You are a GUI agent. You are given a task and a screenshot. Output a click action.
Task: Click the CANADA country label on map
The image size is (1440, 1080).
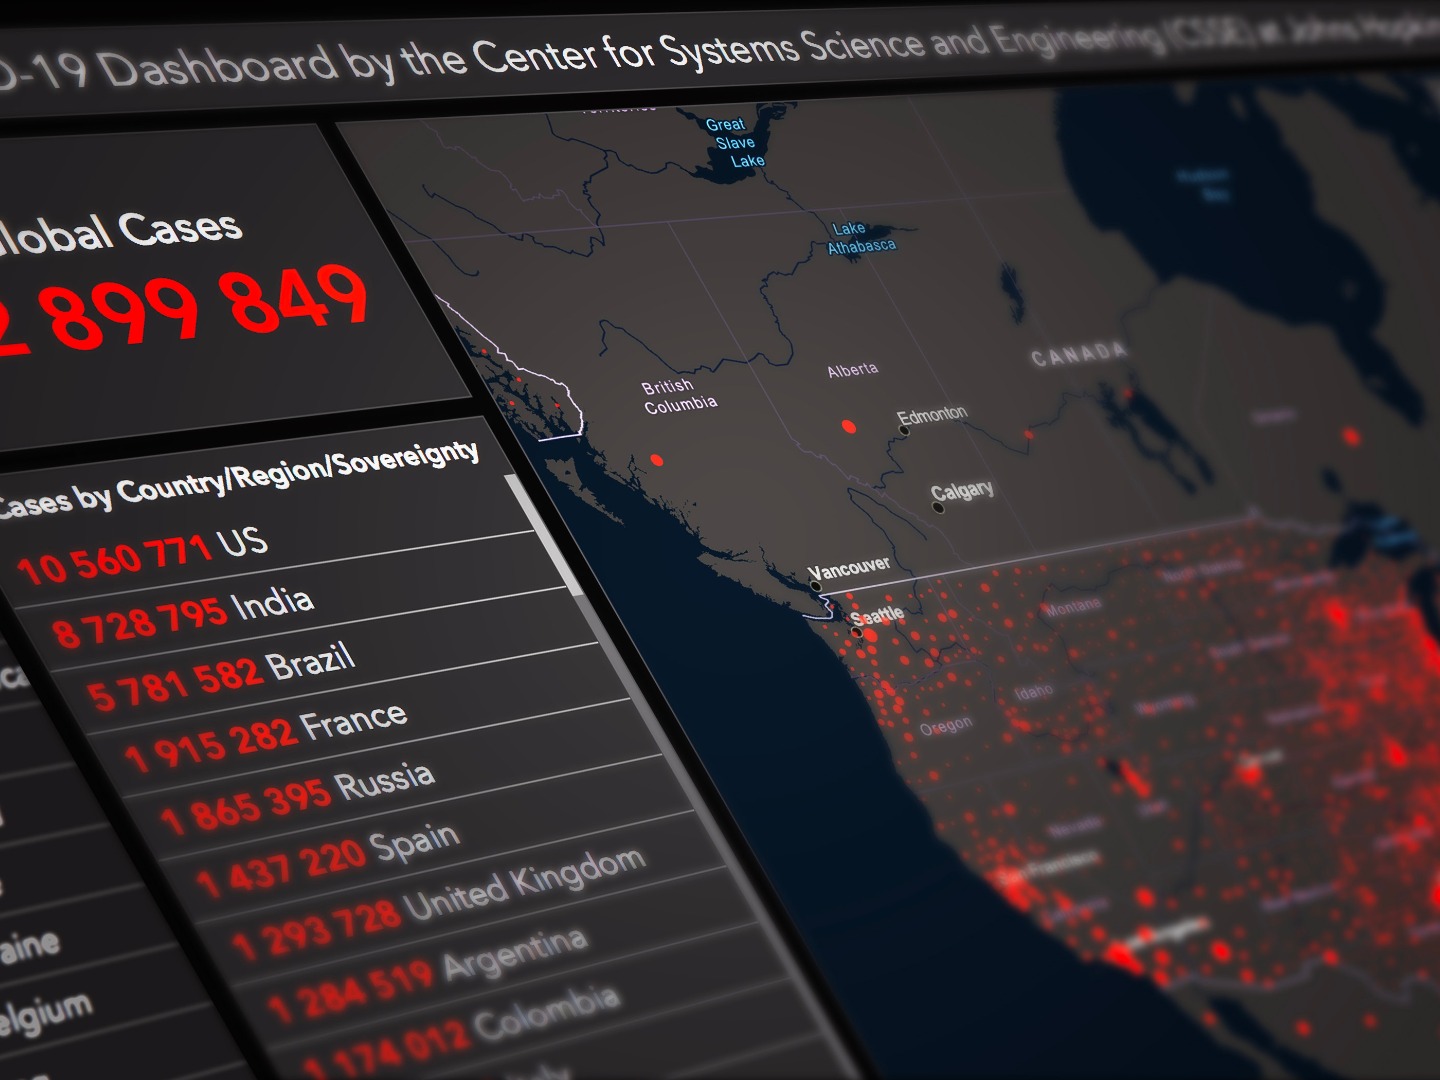click(1079, 354)
